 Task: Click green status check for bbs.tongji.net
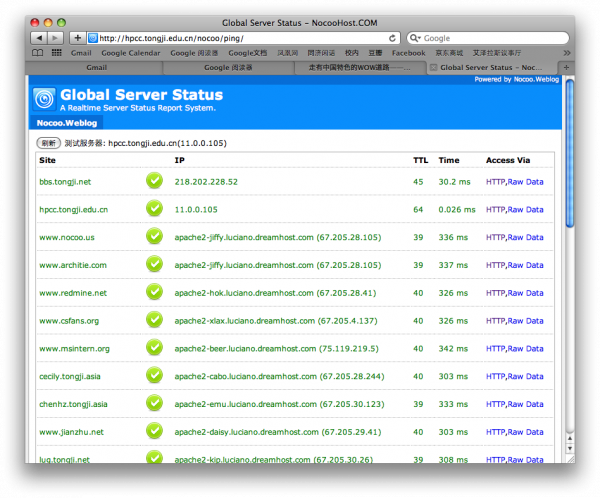154,181
